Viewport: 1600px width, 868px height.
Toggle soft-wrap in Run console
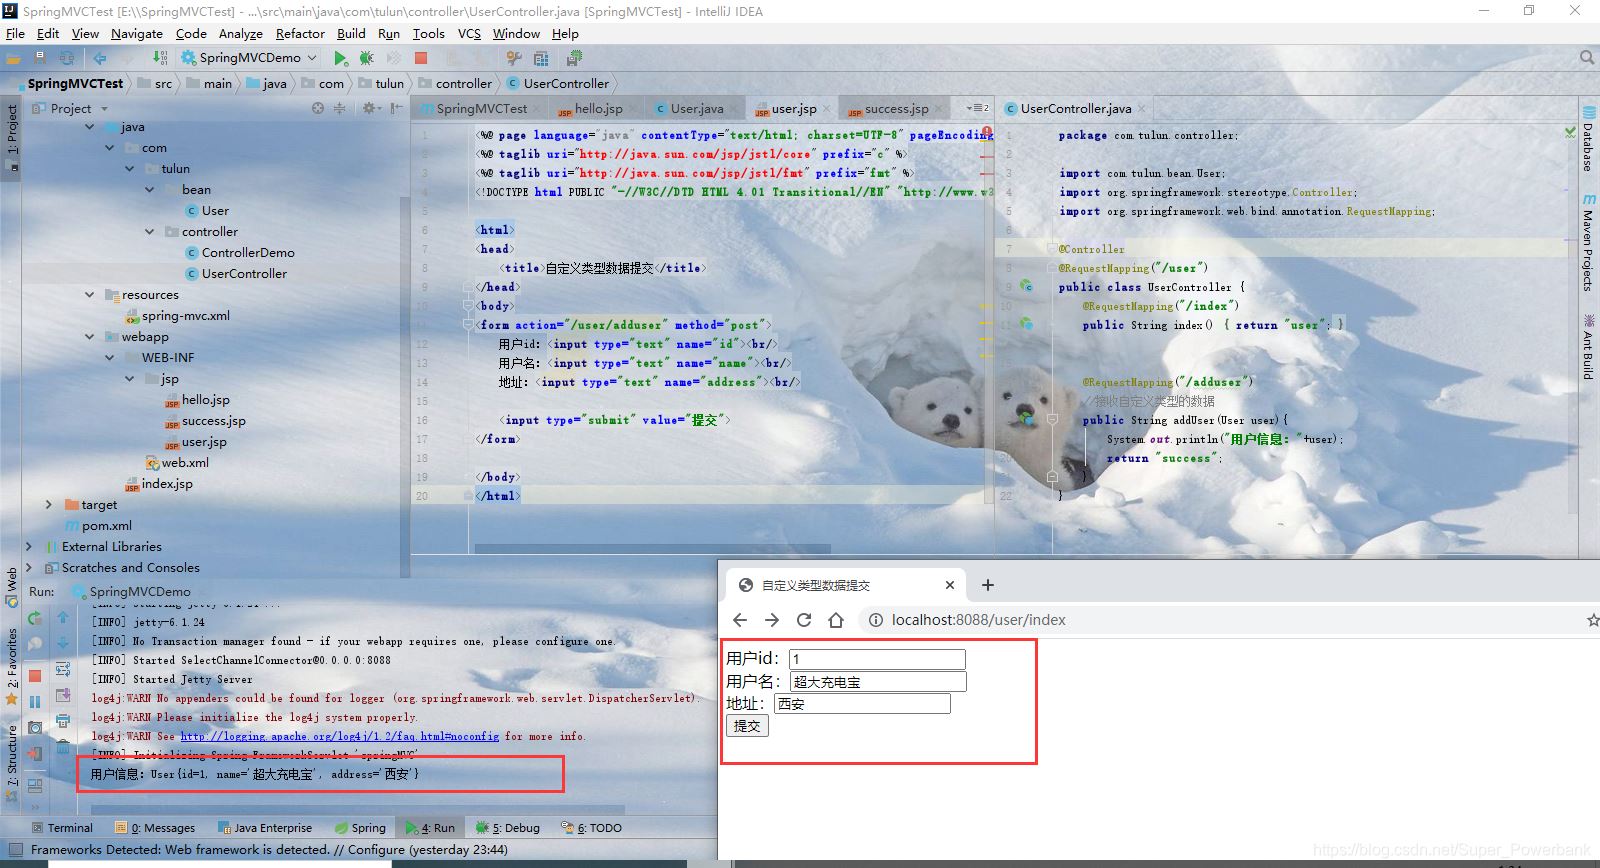pyautogui.click(x=63, y=669)
